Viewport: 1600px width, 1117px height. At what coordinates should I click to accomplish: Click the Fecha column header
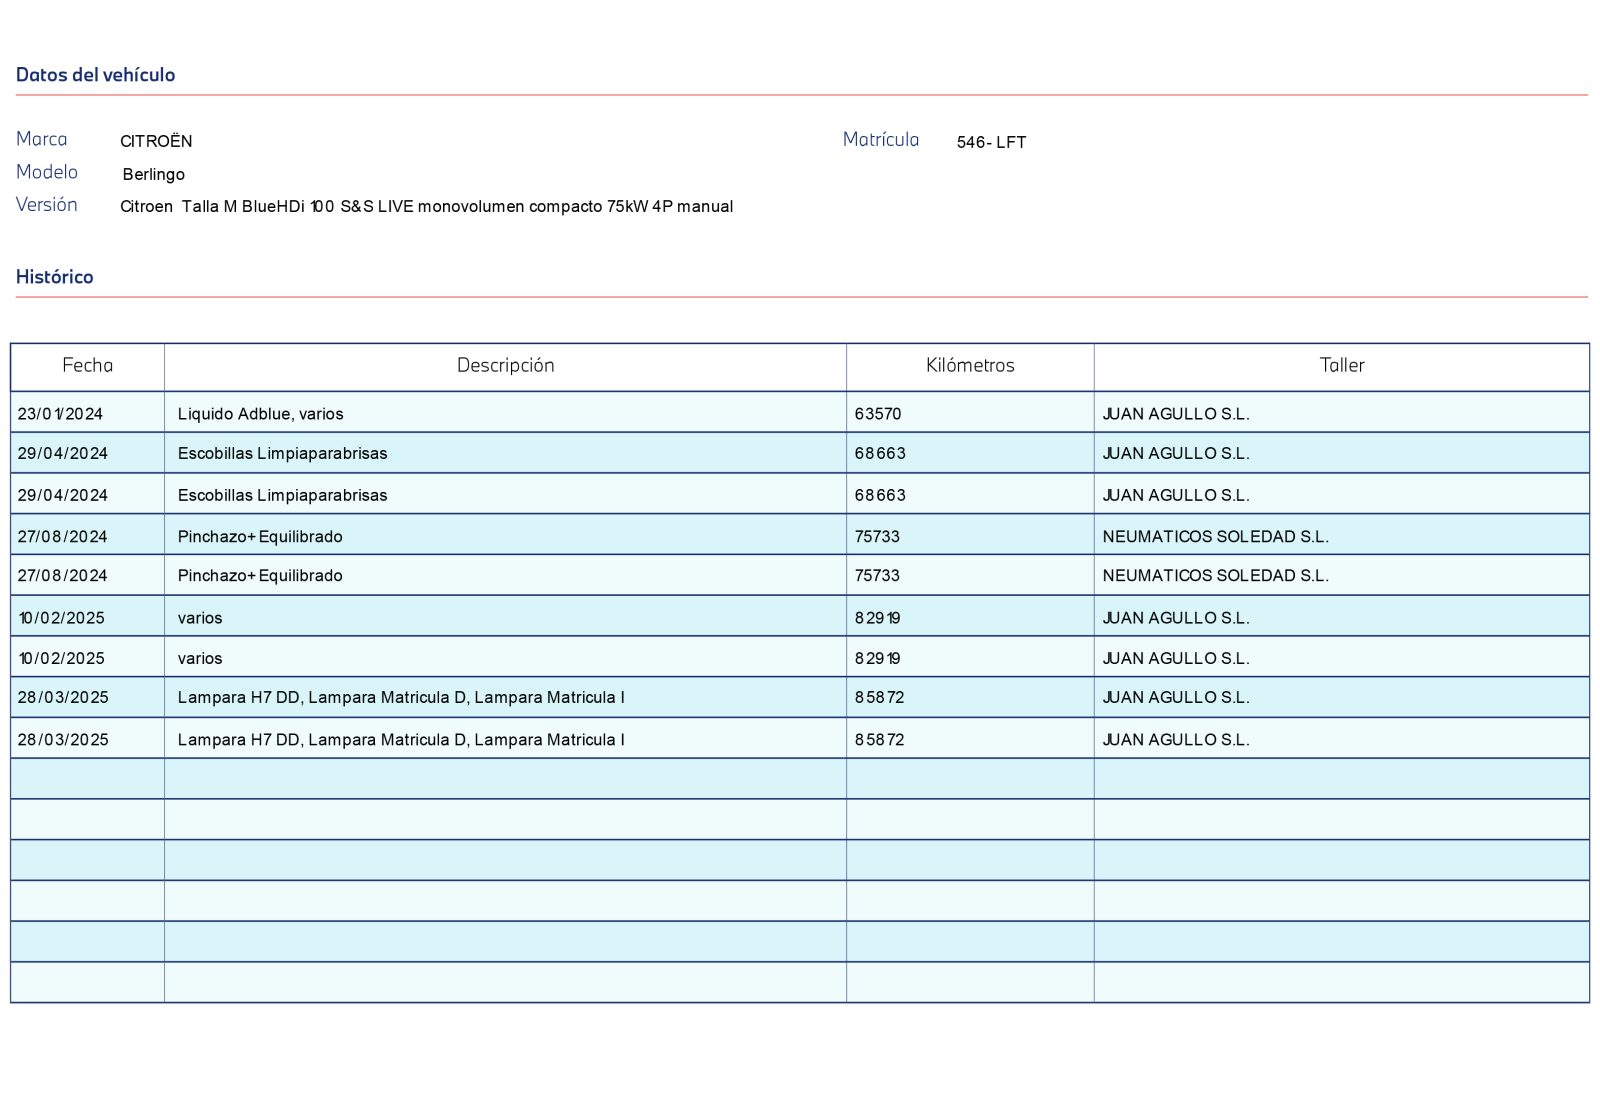[x=88, y=365]
